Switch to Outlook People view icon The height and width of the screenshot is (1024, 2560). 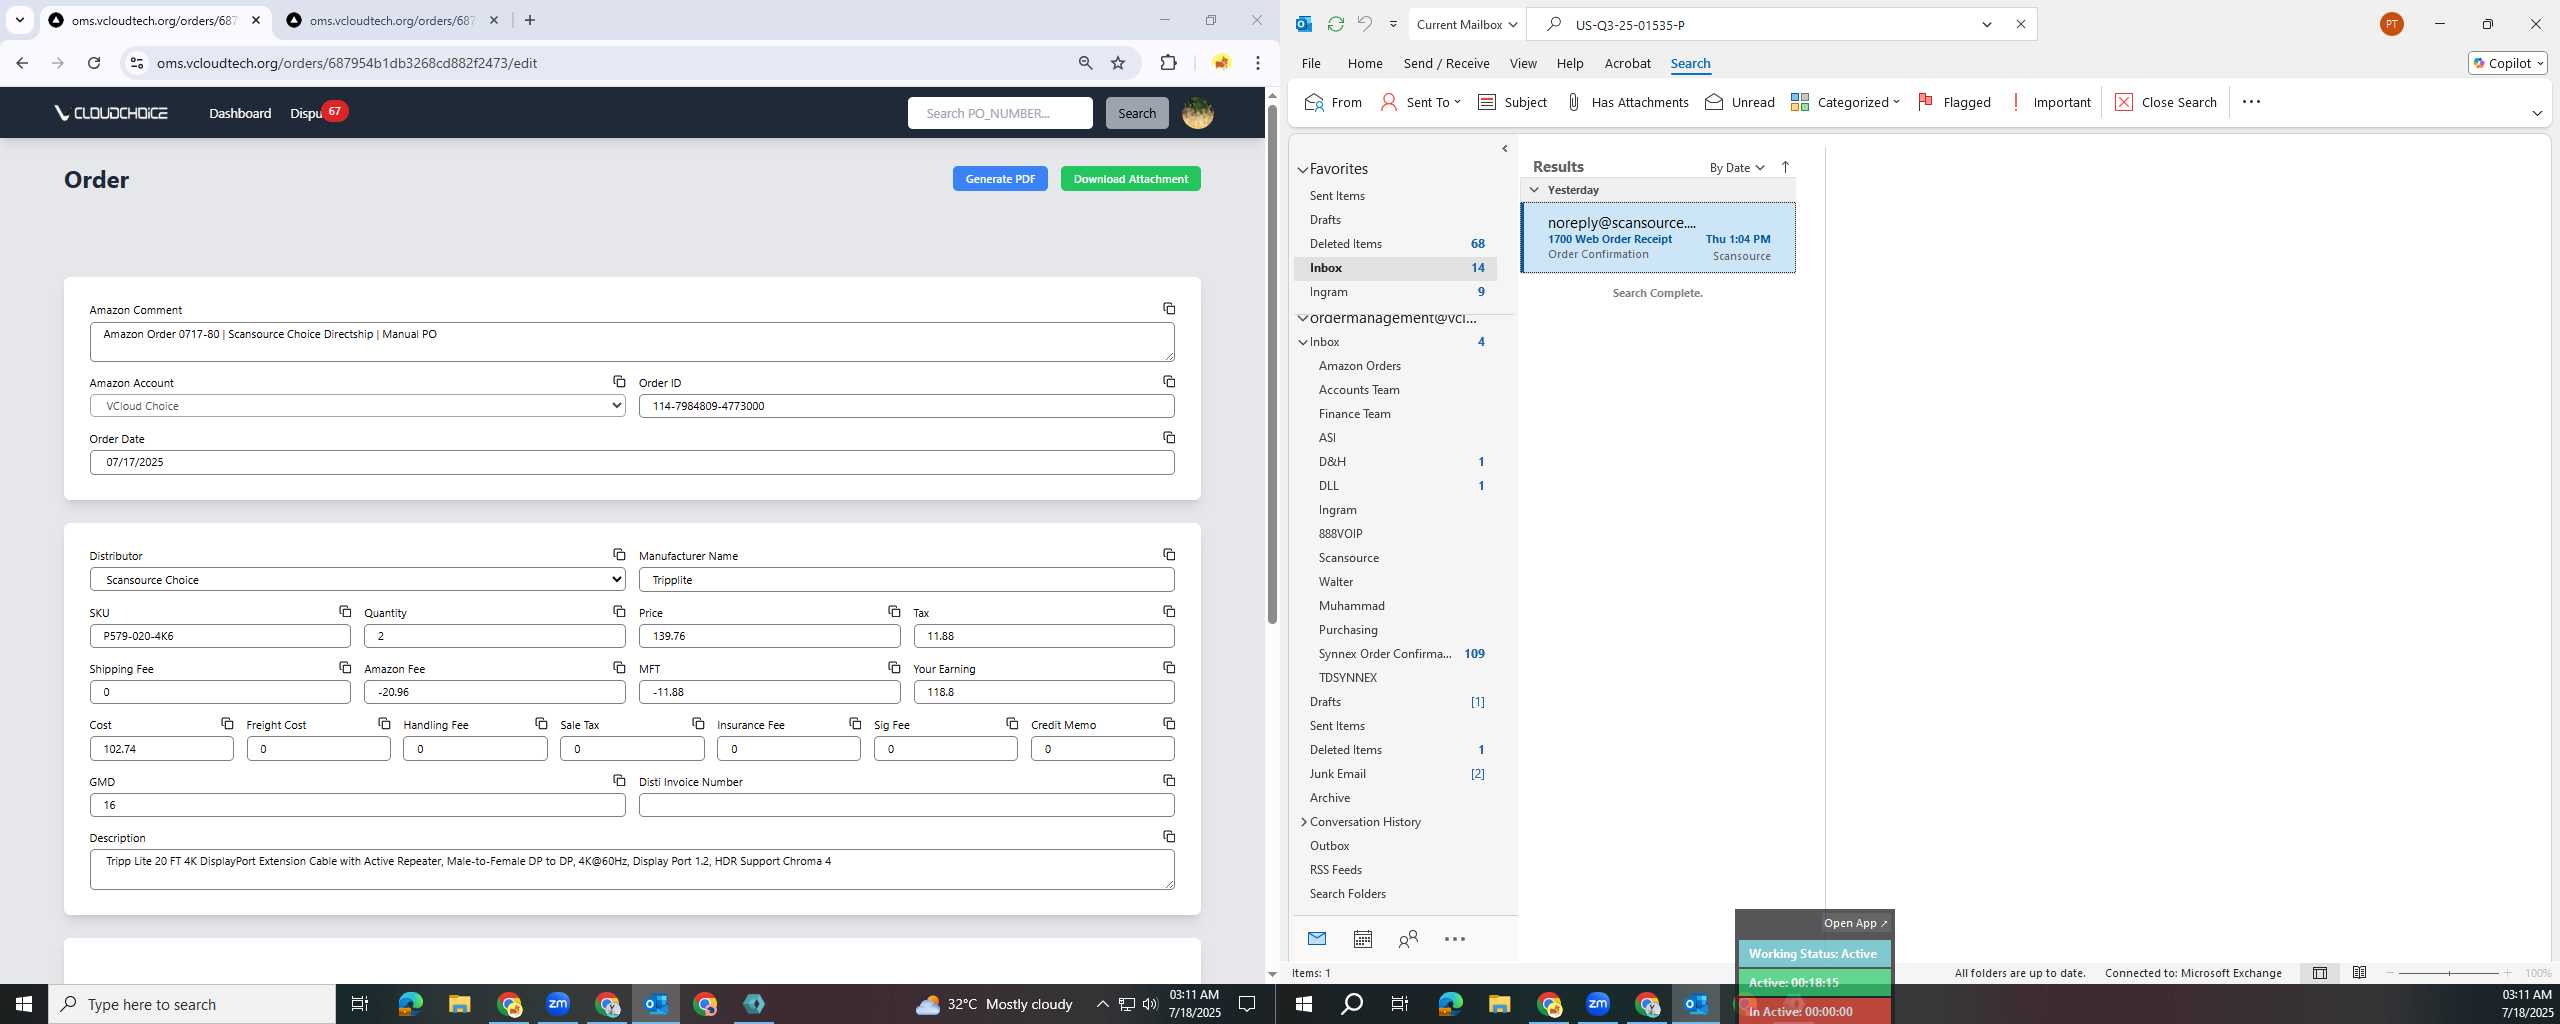tap(1408, 939)
